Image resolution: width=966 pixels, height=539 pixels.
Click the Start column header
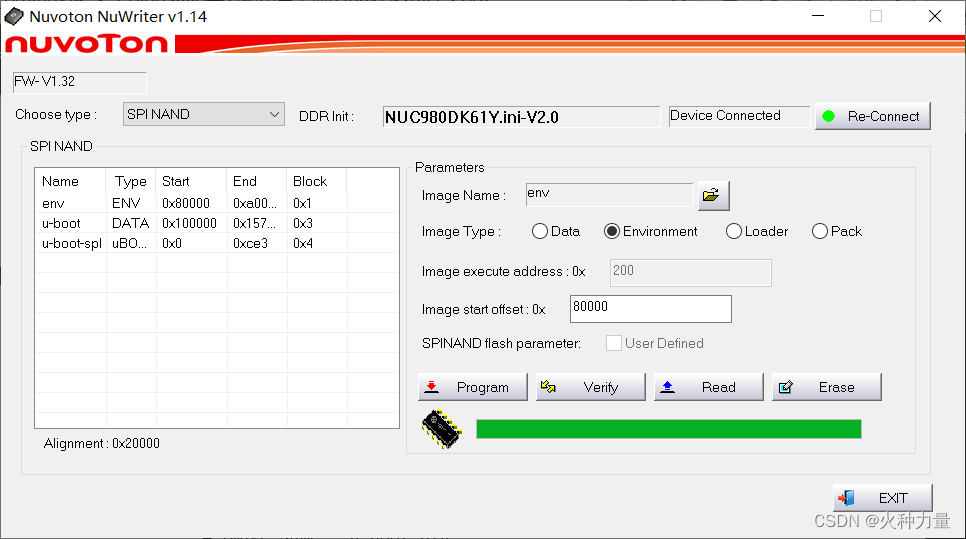pos(191,181)
